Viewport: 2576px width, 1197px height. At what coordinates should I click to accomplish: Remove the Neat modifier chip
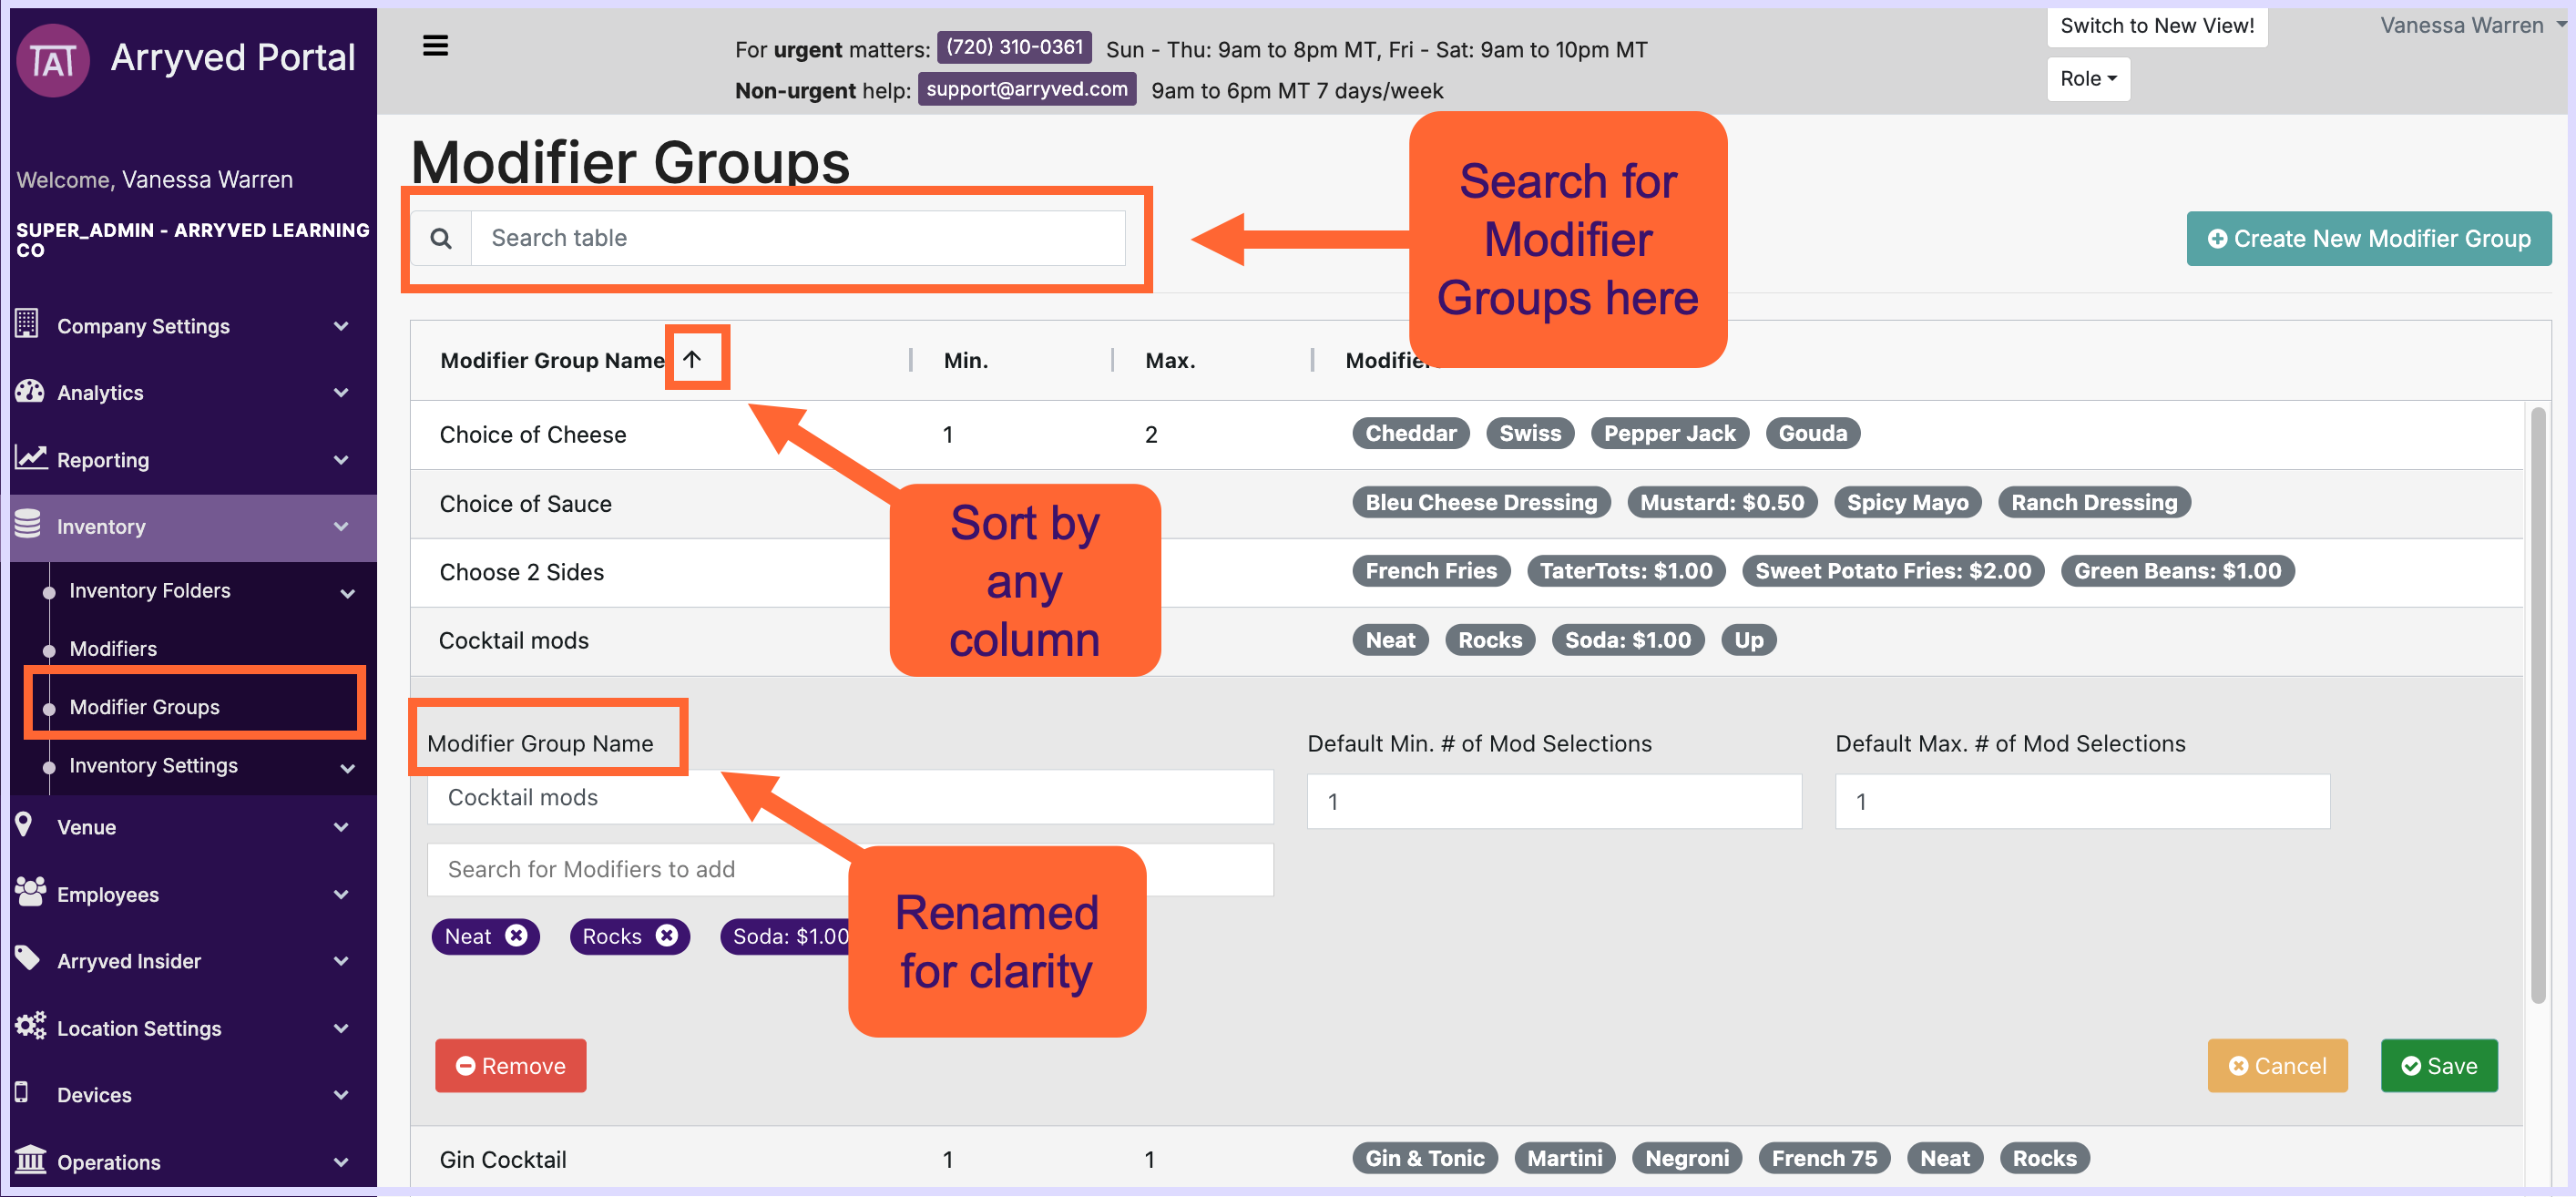click(516, 936)
